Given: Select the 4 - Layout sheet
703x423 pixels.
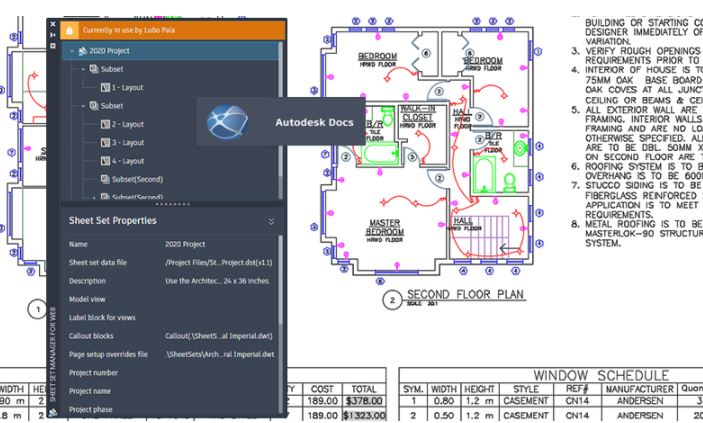Looking at the screenshot, I should 128,161.
